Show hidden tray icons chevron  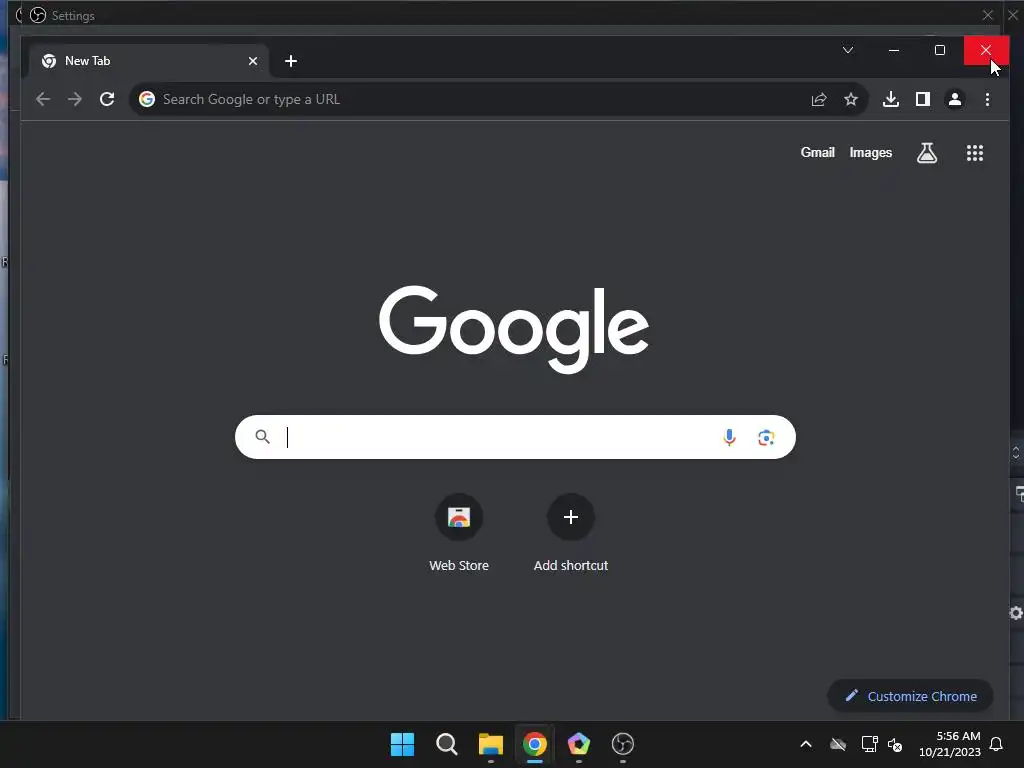pos(806,744)
